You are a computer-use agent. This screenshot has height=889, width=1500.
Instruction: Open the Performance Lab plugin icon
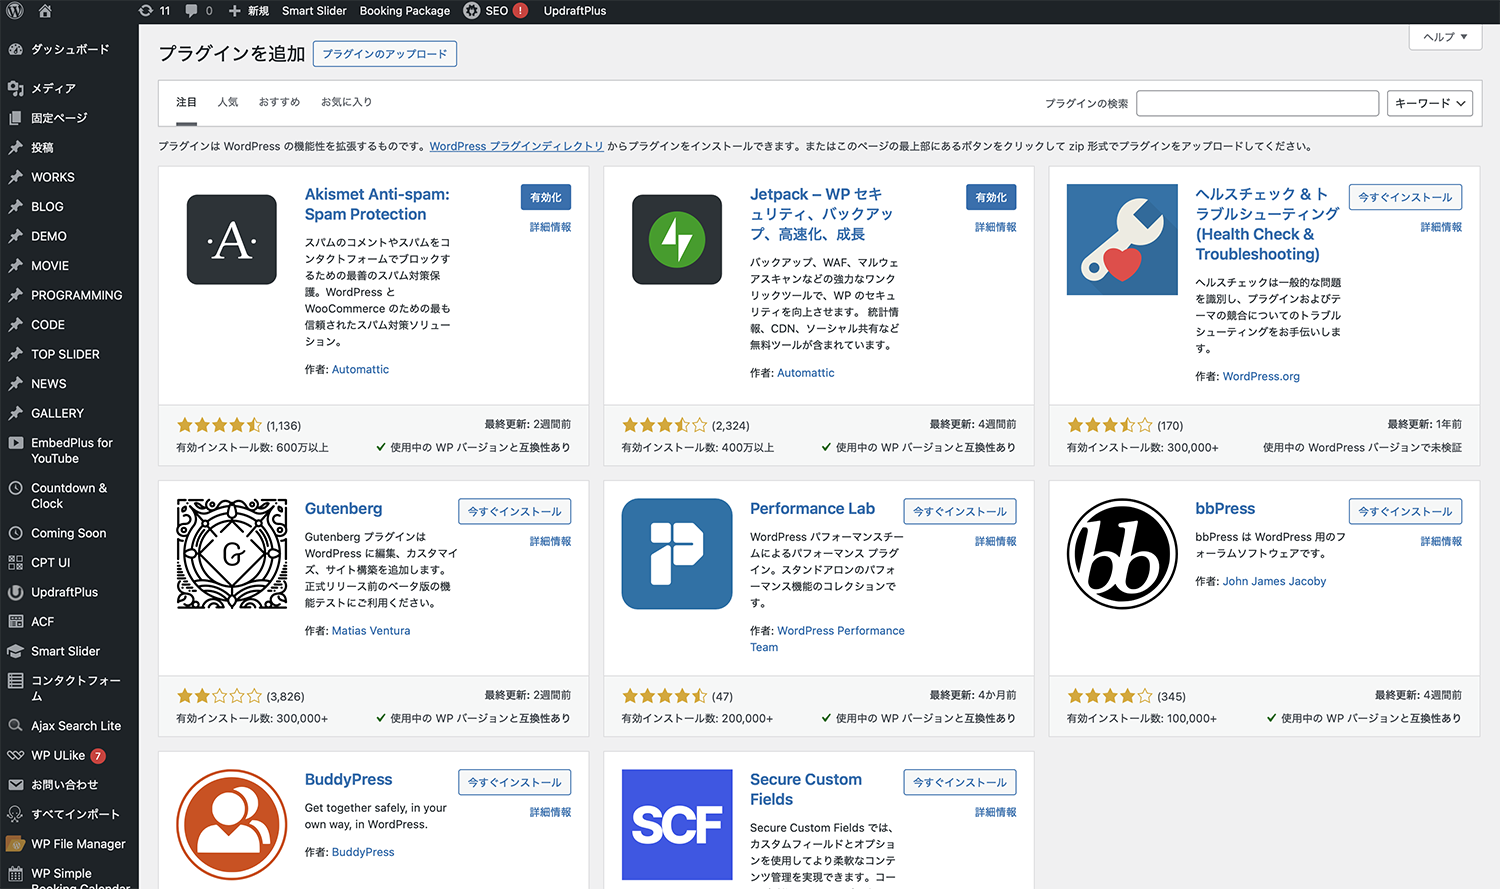[x=677, y=554]
